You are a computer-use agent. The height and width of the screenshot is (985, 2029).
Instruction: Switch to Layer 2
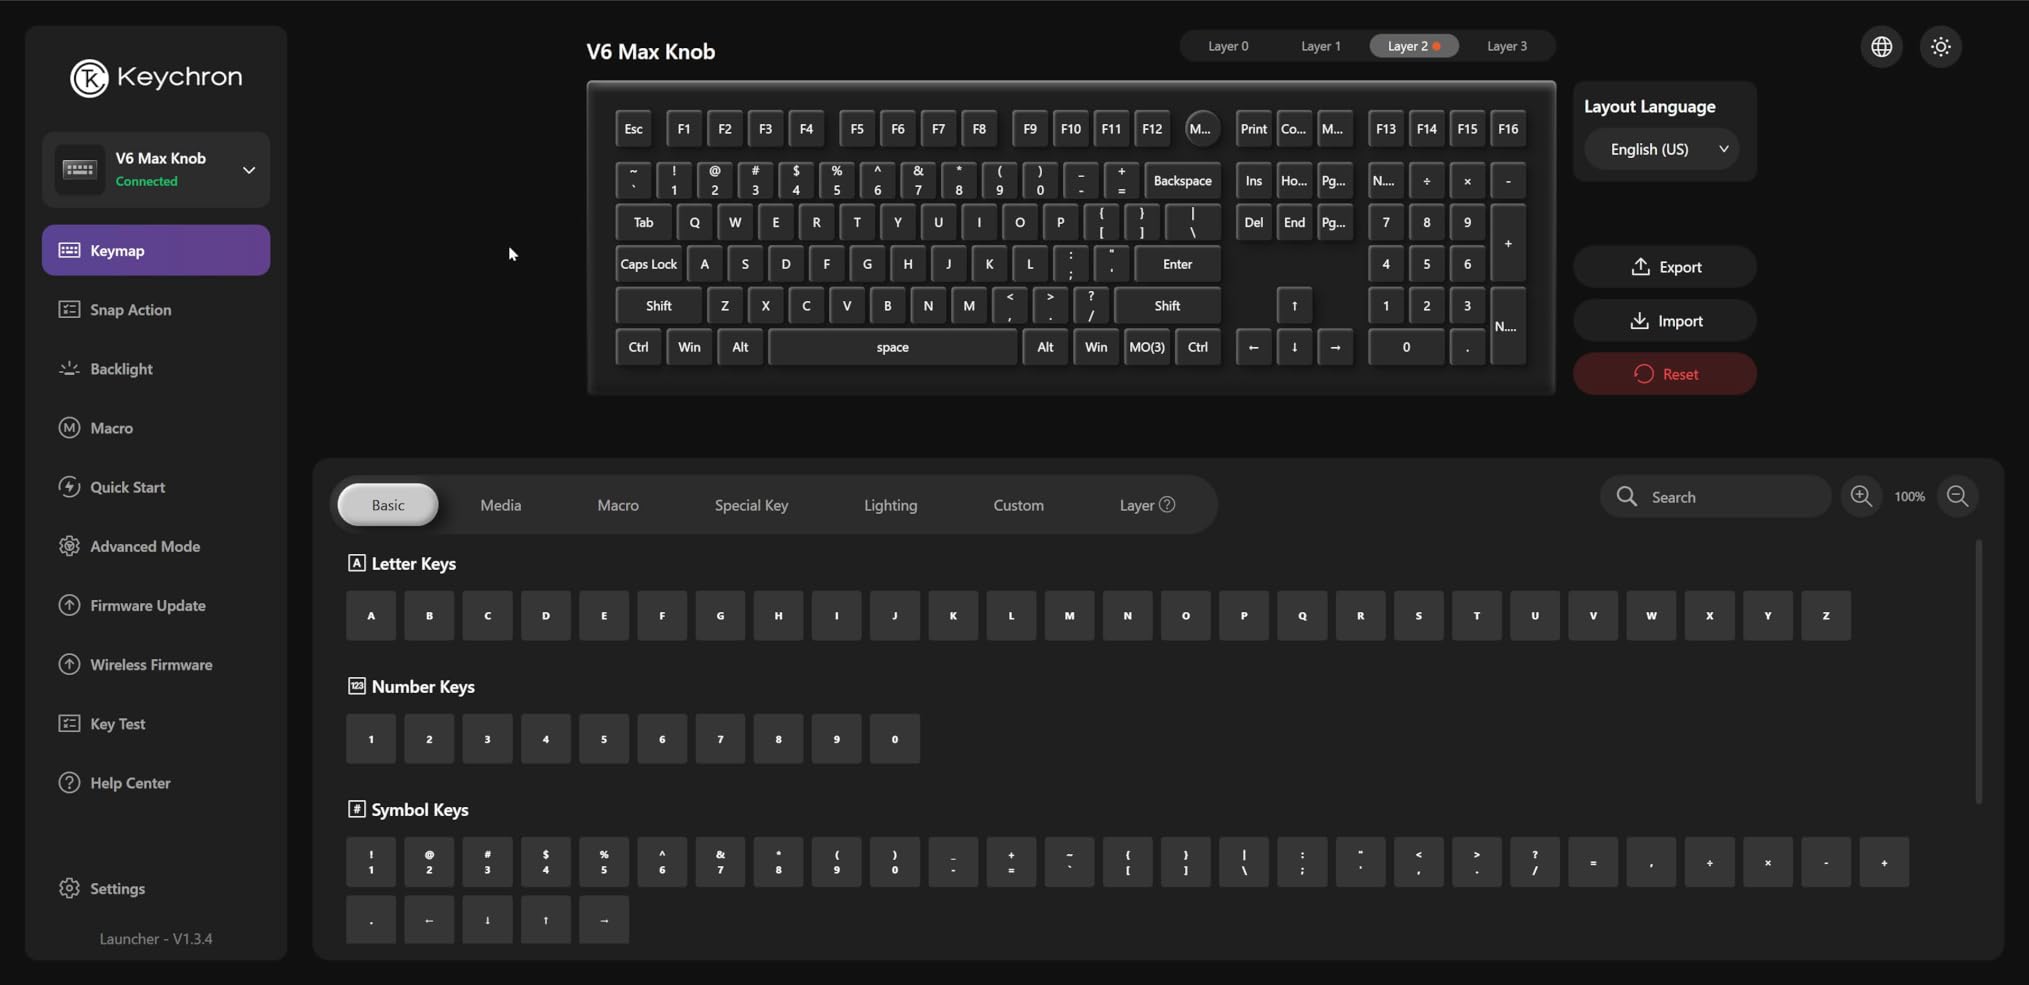[1413, 46]
